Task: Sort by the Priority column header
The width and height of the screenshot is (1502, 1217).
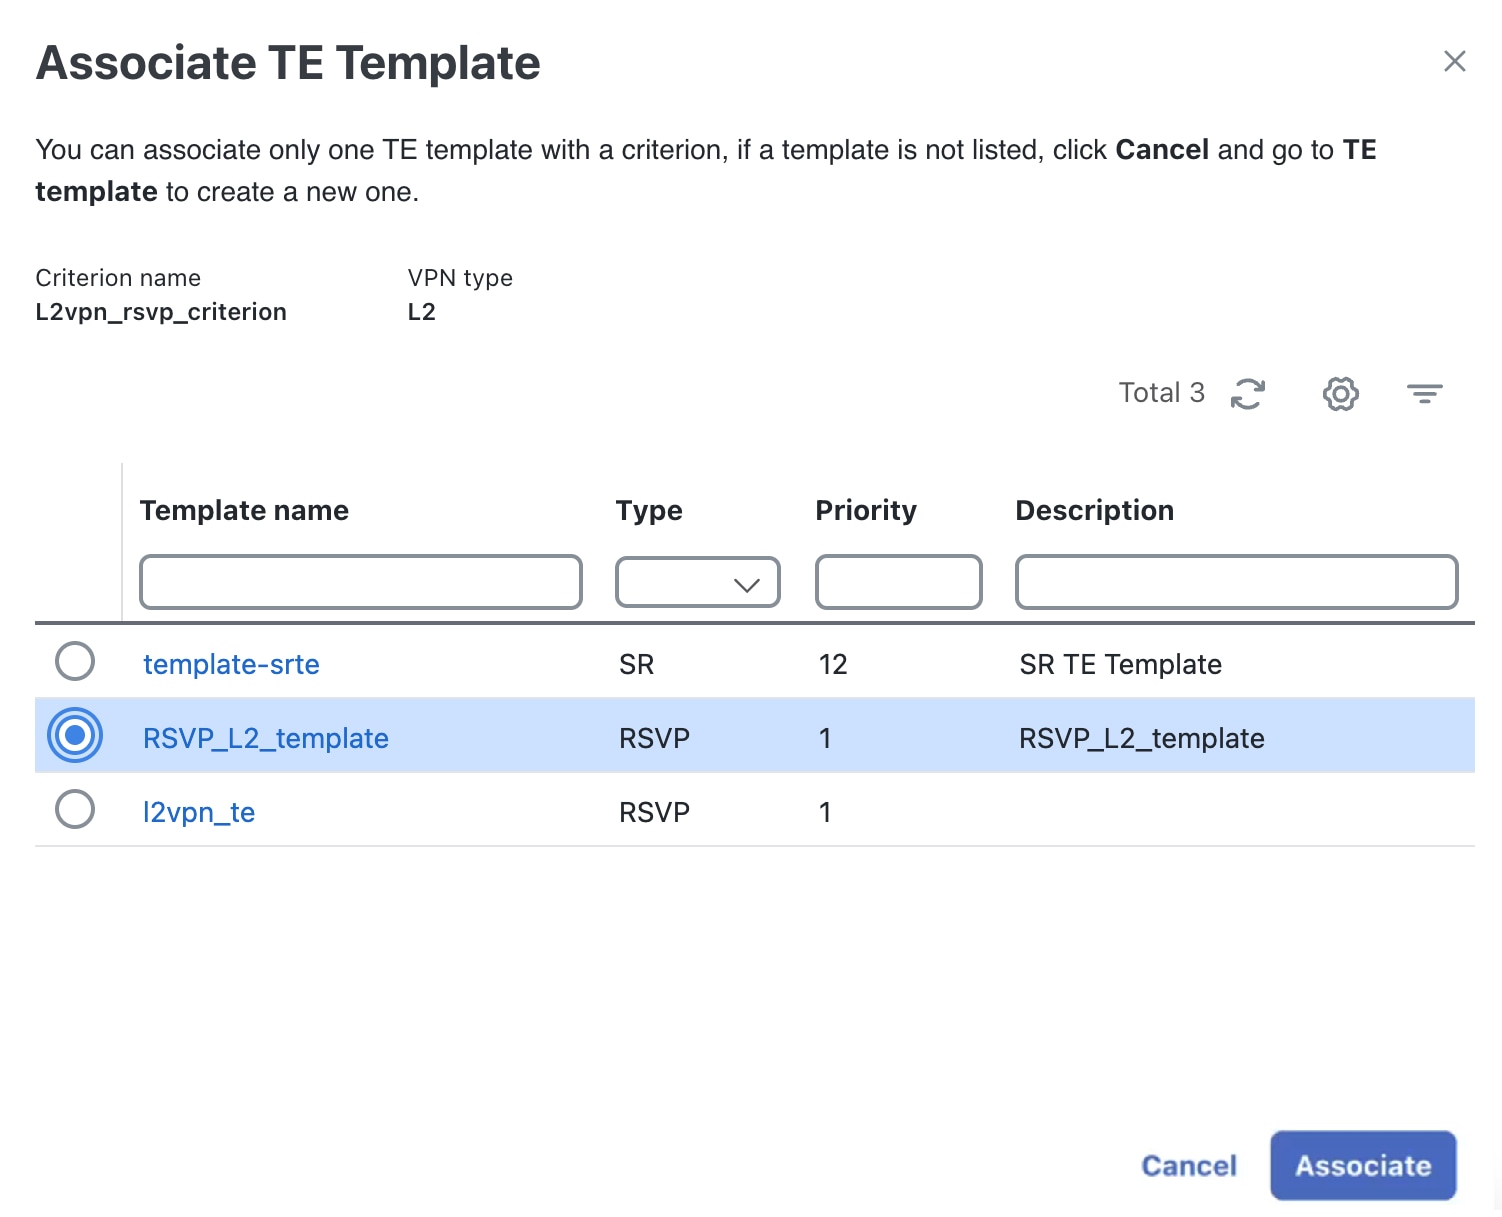Action: 865,510
